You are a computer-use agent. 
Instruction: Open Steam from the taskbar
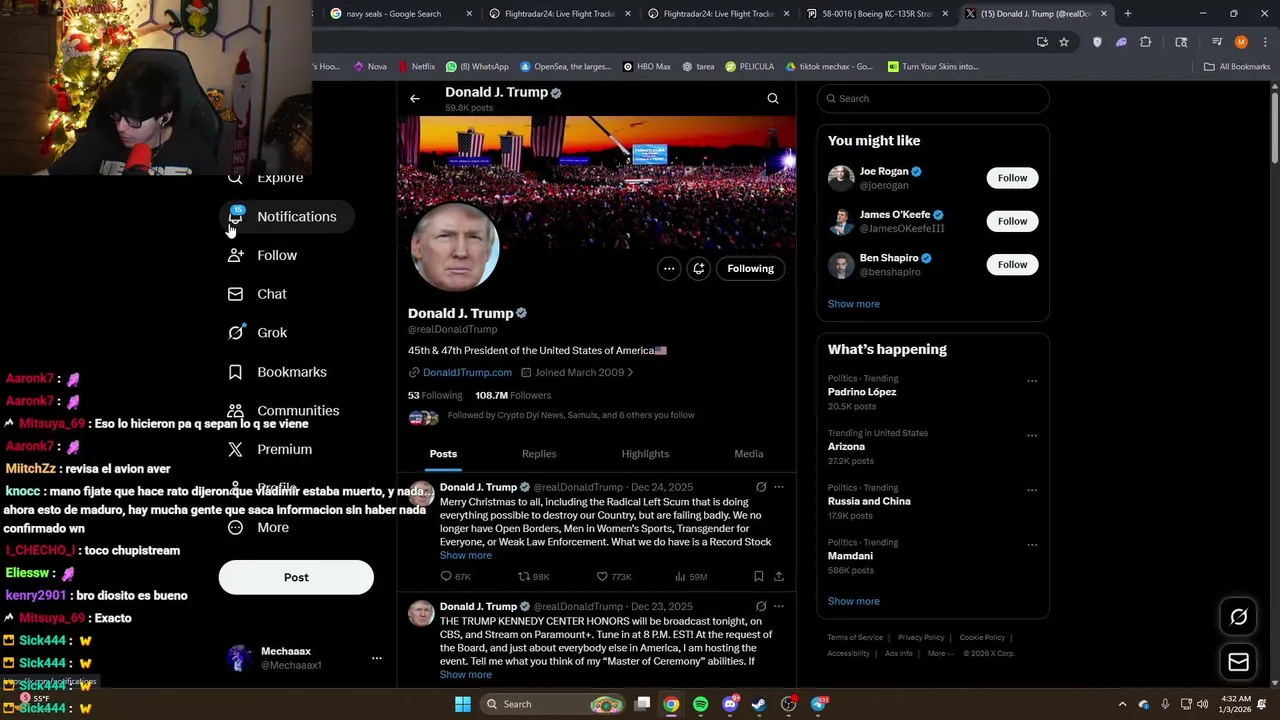point(759,704)
